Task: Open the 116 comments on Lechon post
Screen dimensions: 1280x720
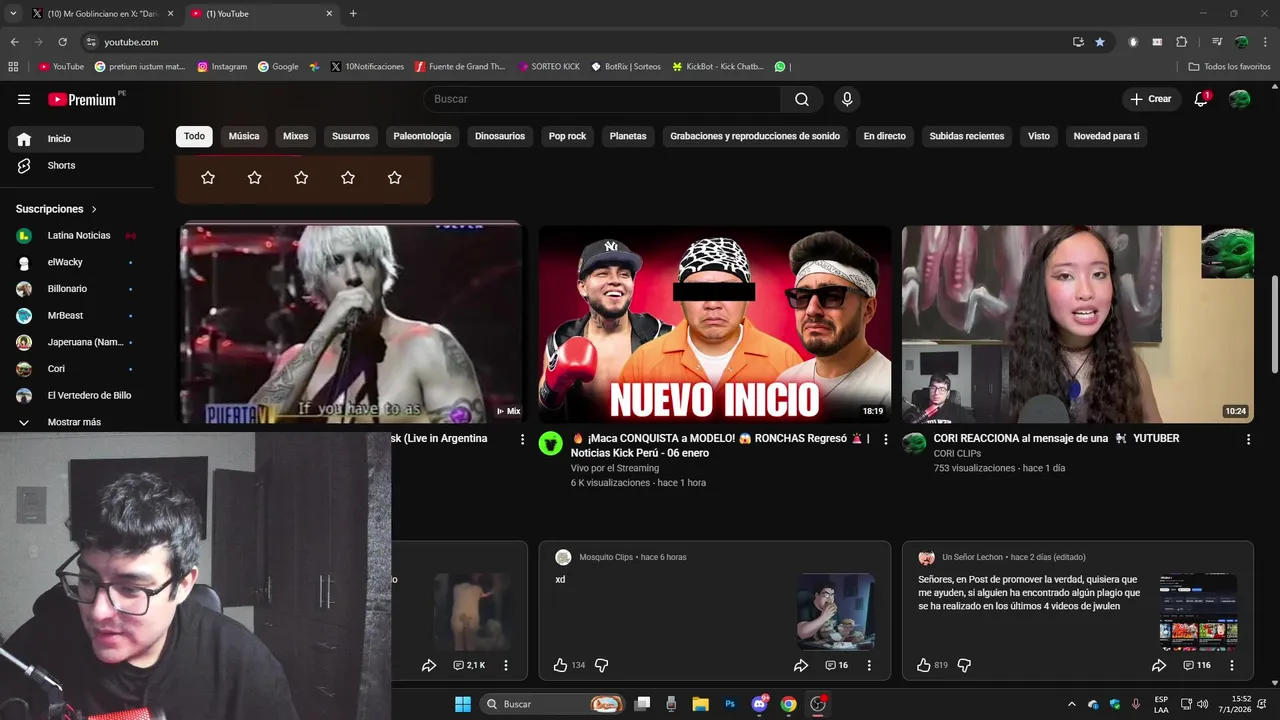Action: tap(1196, 665)
